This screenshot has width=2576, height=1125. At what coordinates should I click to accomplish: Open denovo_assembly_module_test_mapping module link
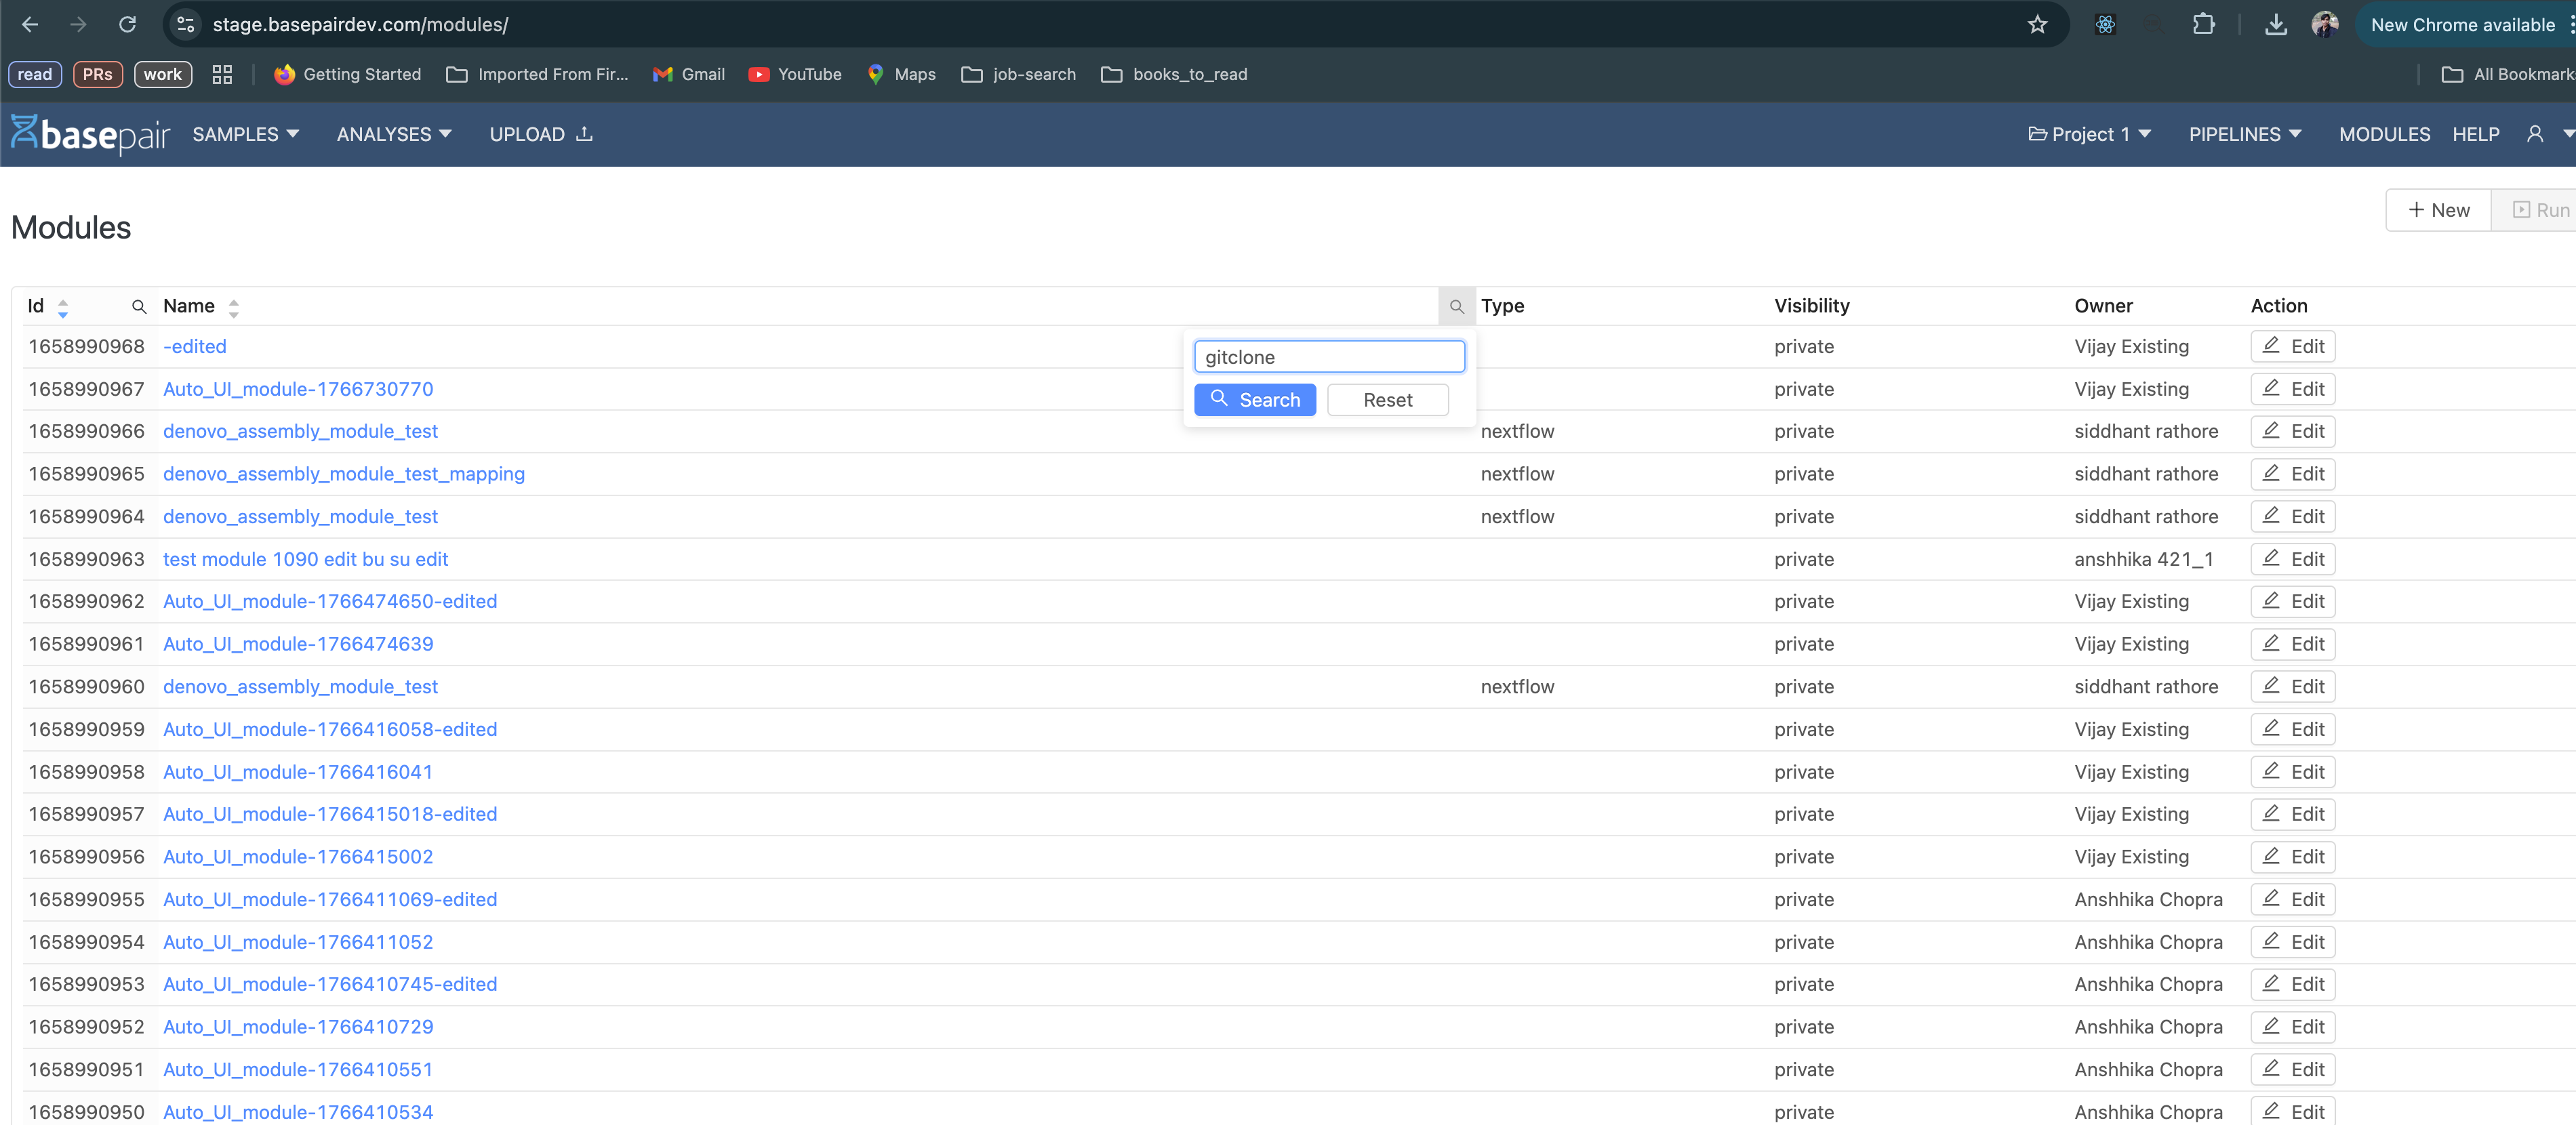343,474
